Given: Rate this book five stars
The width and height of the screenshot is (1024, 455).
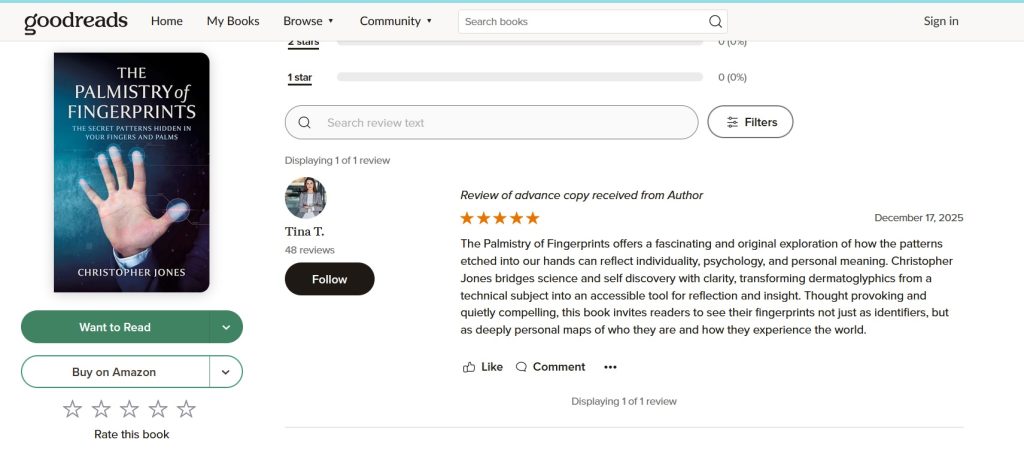Looking at the screenshot, I should click(x=186, y=409).
